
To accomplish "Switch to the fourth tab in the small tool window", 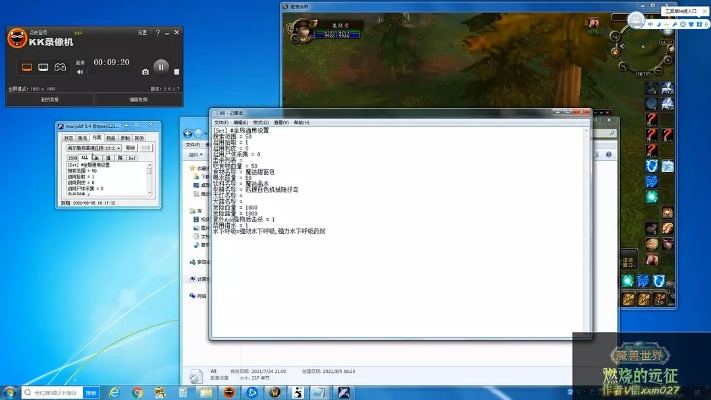I will click(x=111, y=137).
